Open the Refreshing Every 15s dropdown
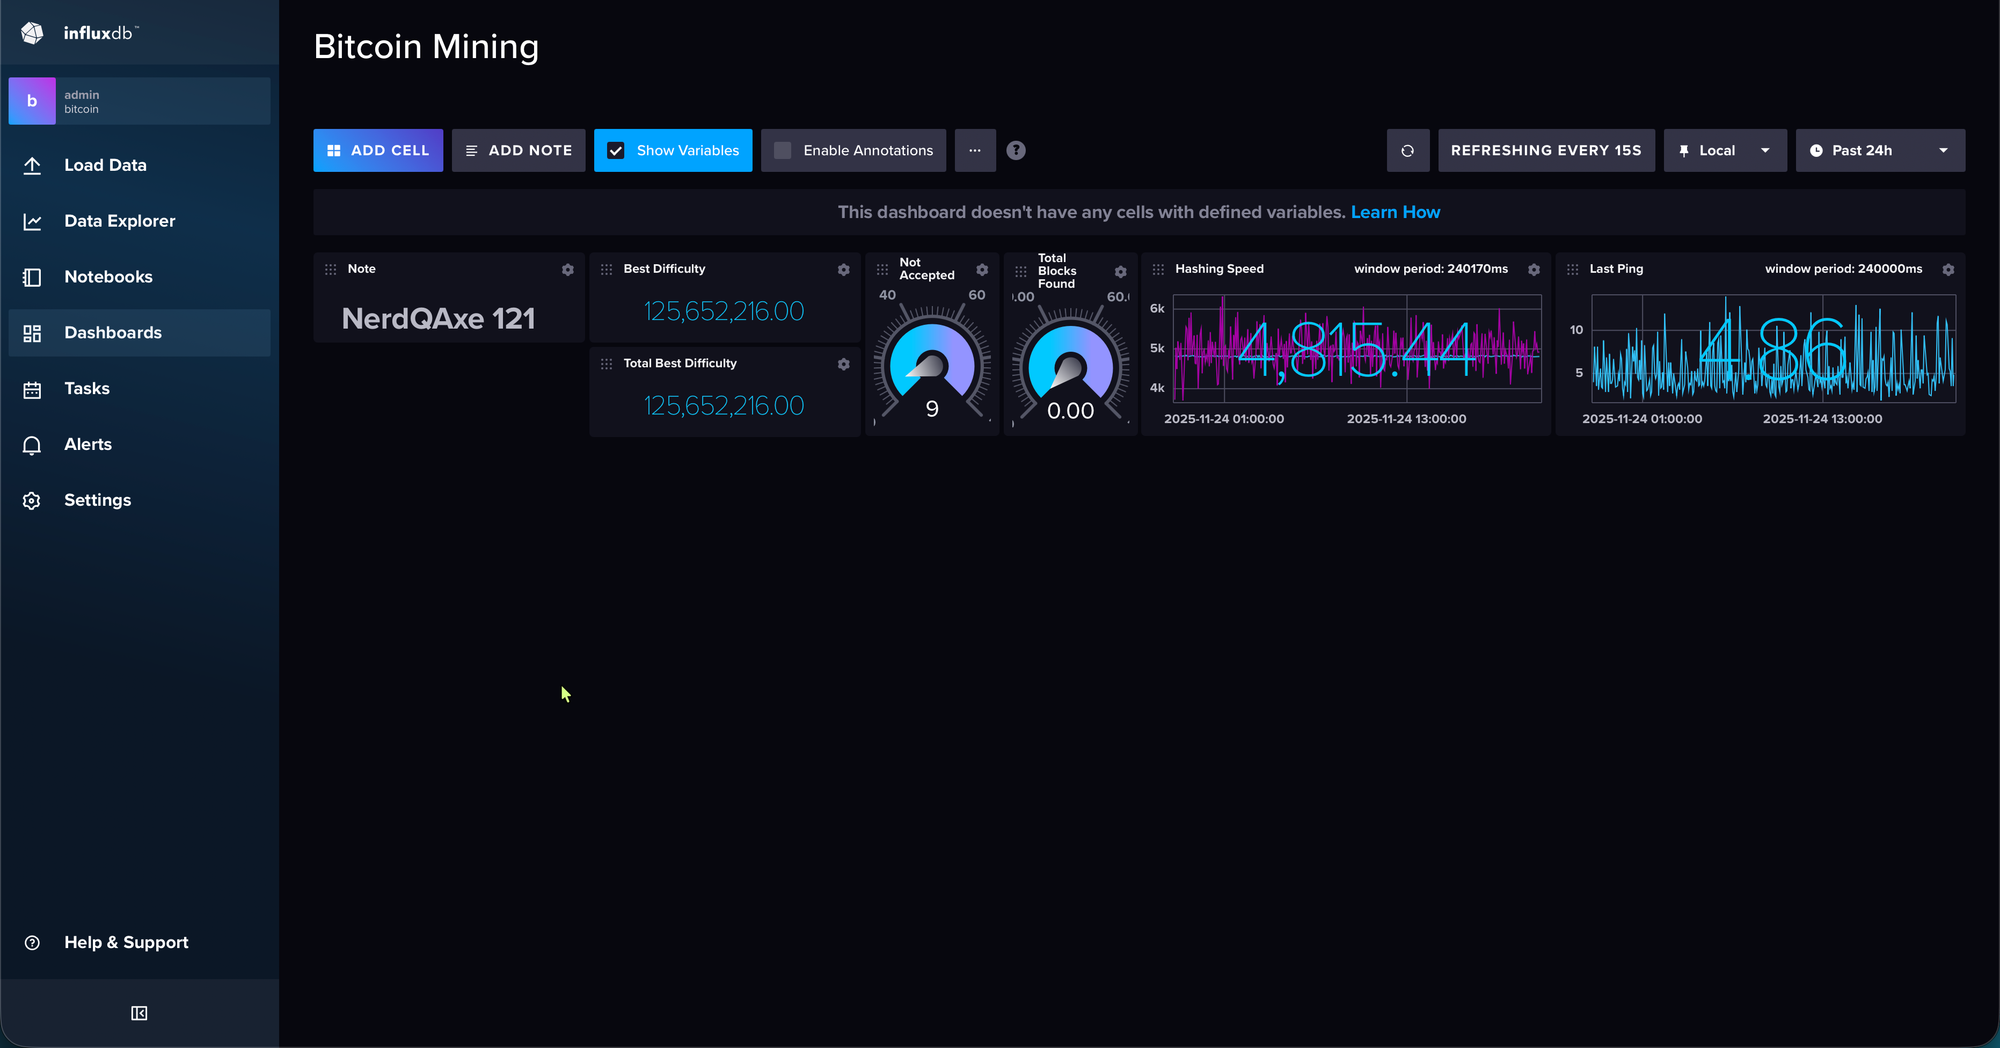The width and height of the screenshot is (2000, 1048). pos(1546,151)
